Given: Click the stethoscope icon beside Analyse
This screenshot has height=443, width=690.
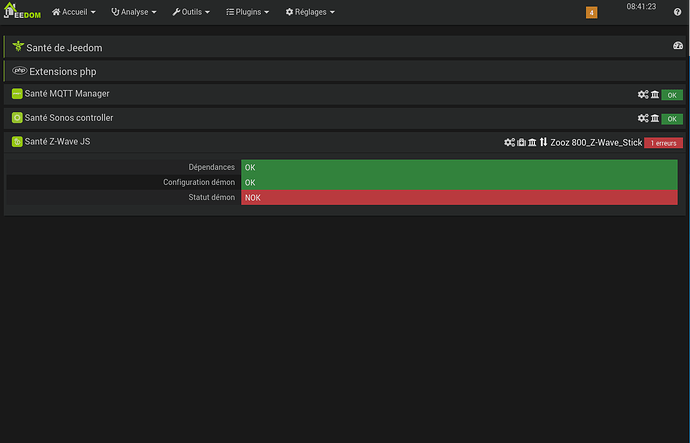Looking at the screenshot, I should [x=115, y=12].
